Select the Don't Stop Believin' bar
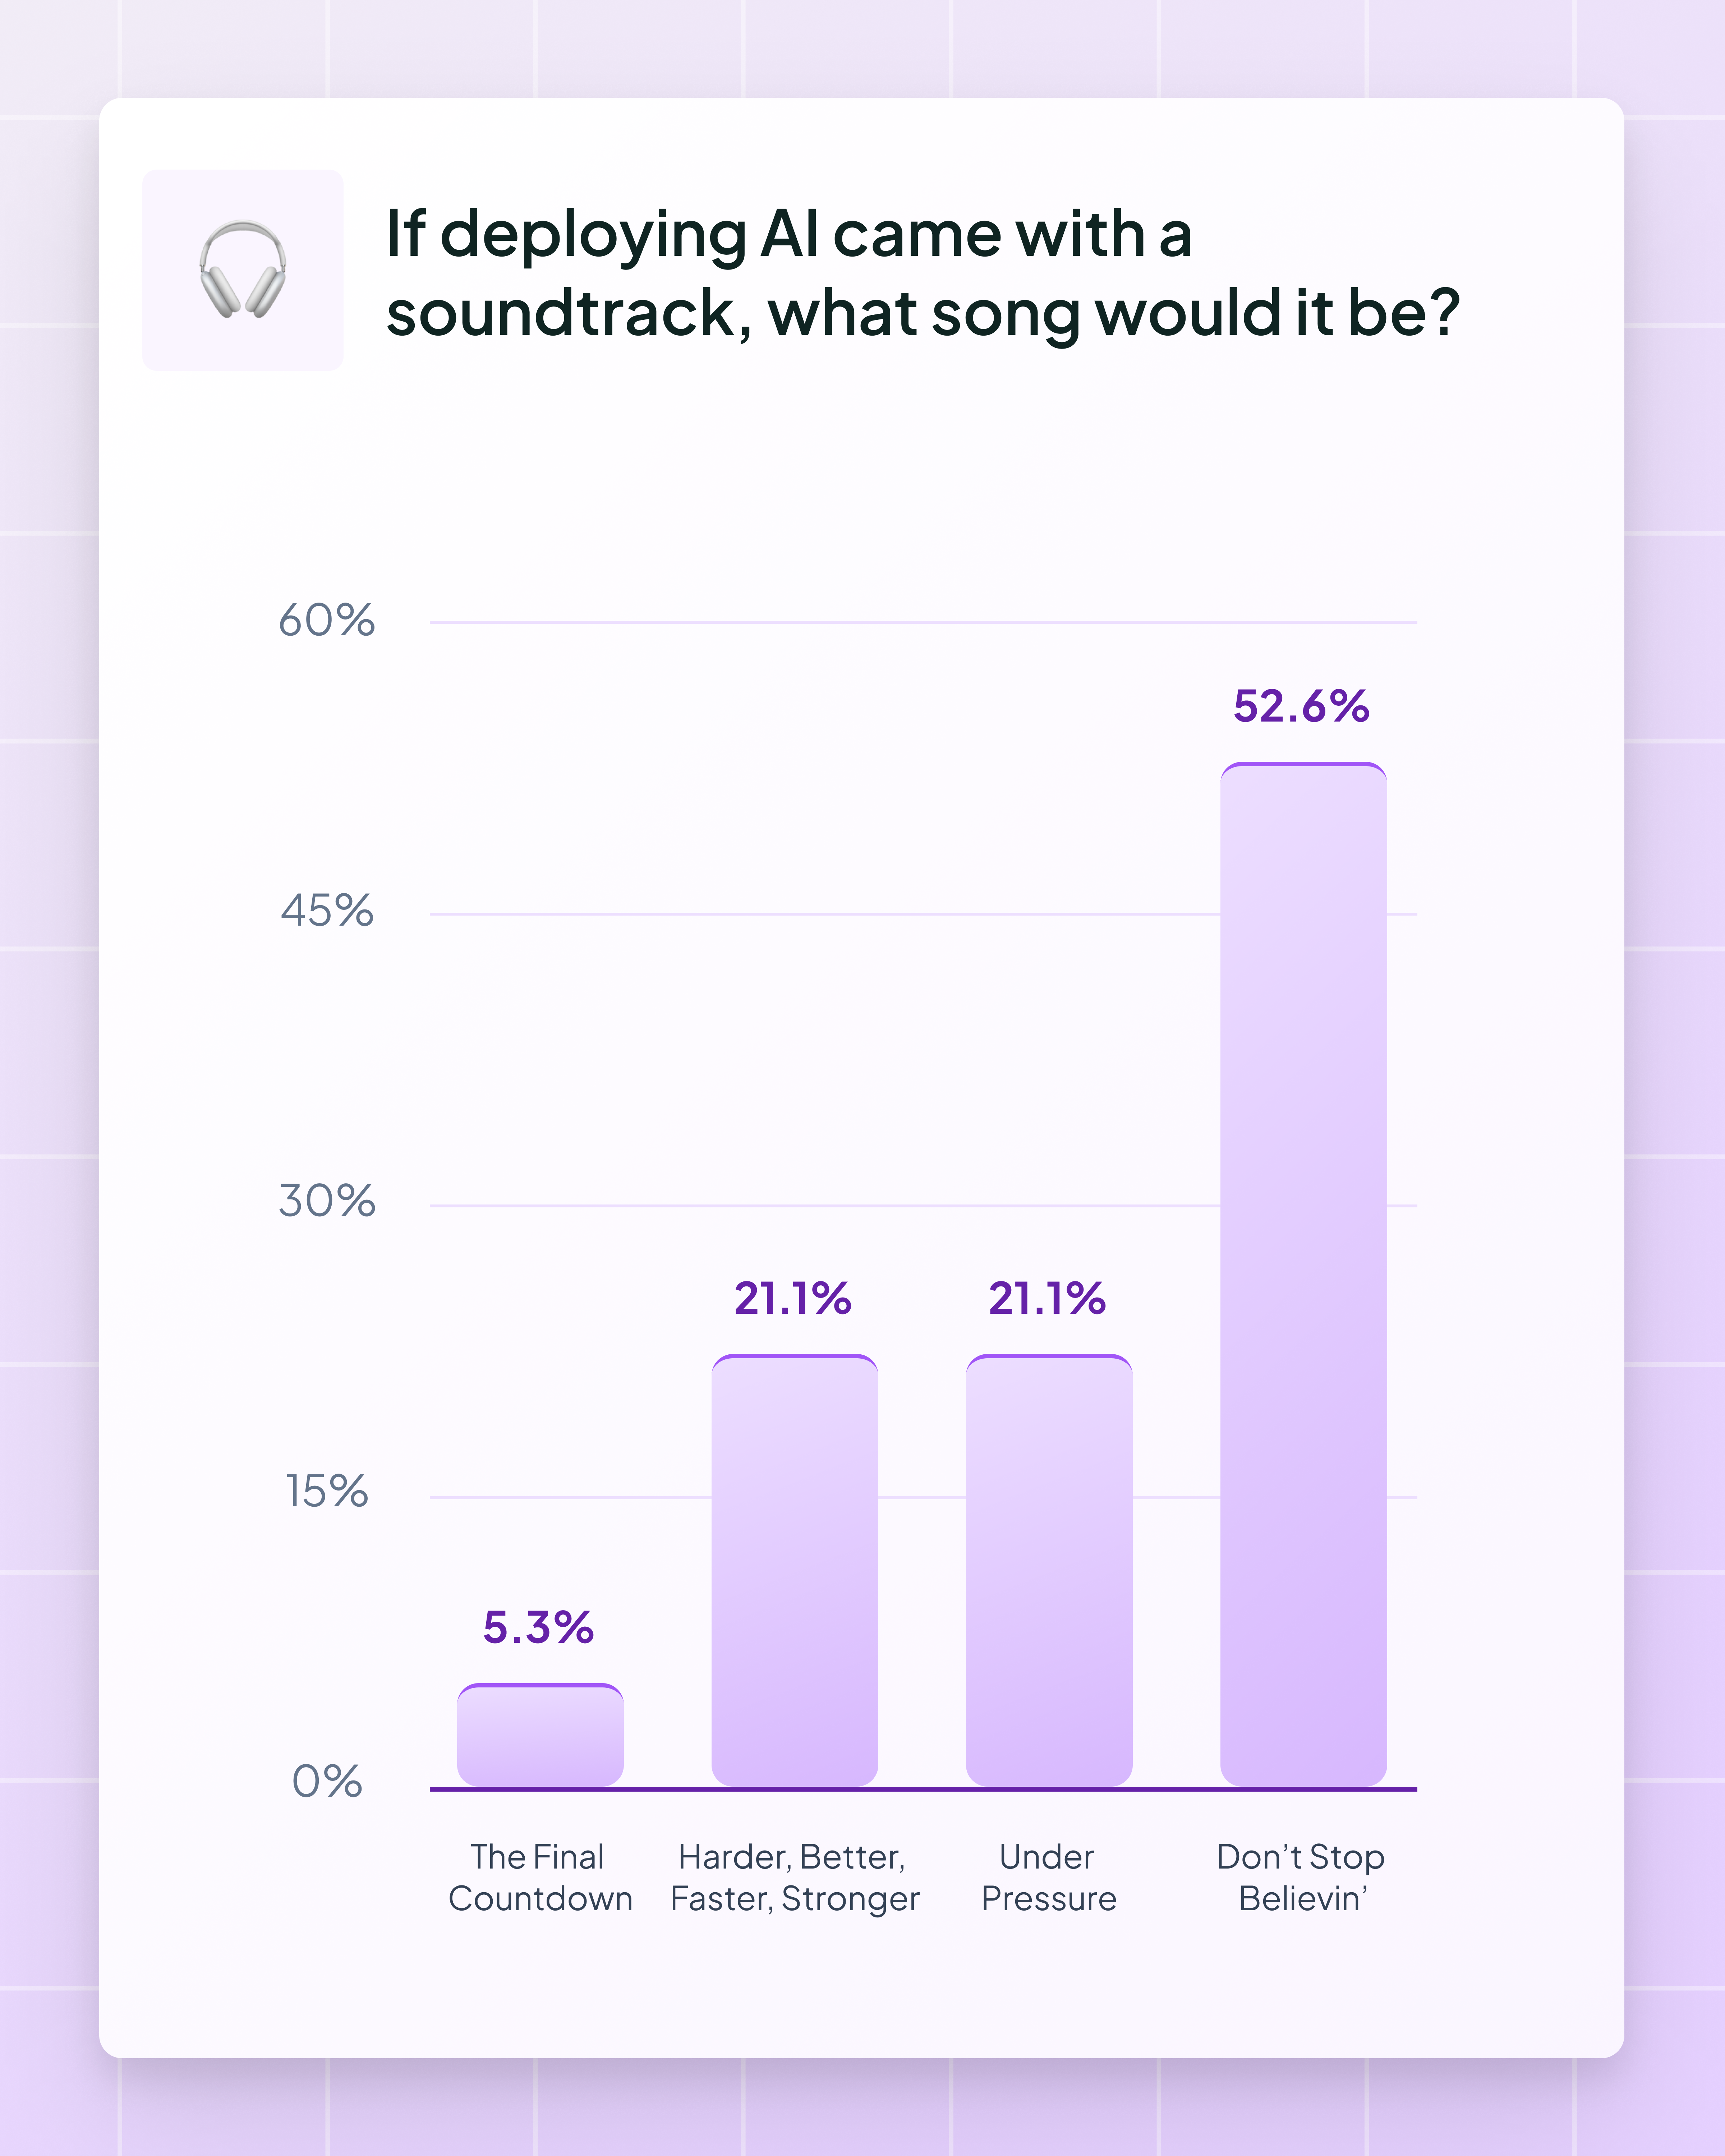The image size is (1725, 2156). tap(1303, 1275)
